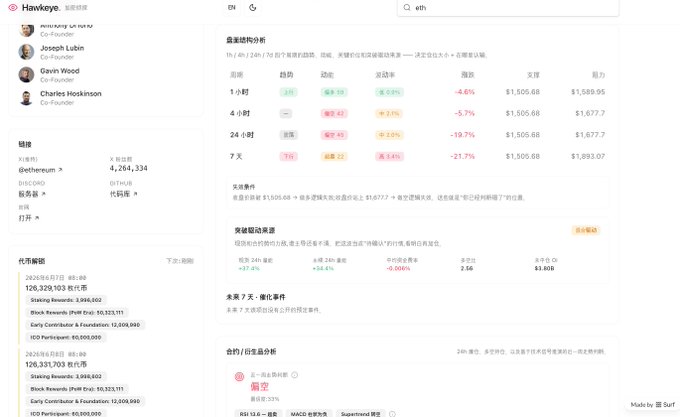Select 1 小时 row support '$1,505.68'
The width and height of the screenshot is (680, 417).
click(x=523, y=92)
